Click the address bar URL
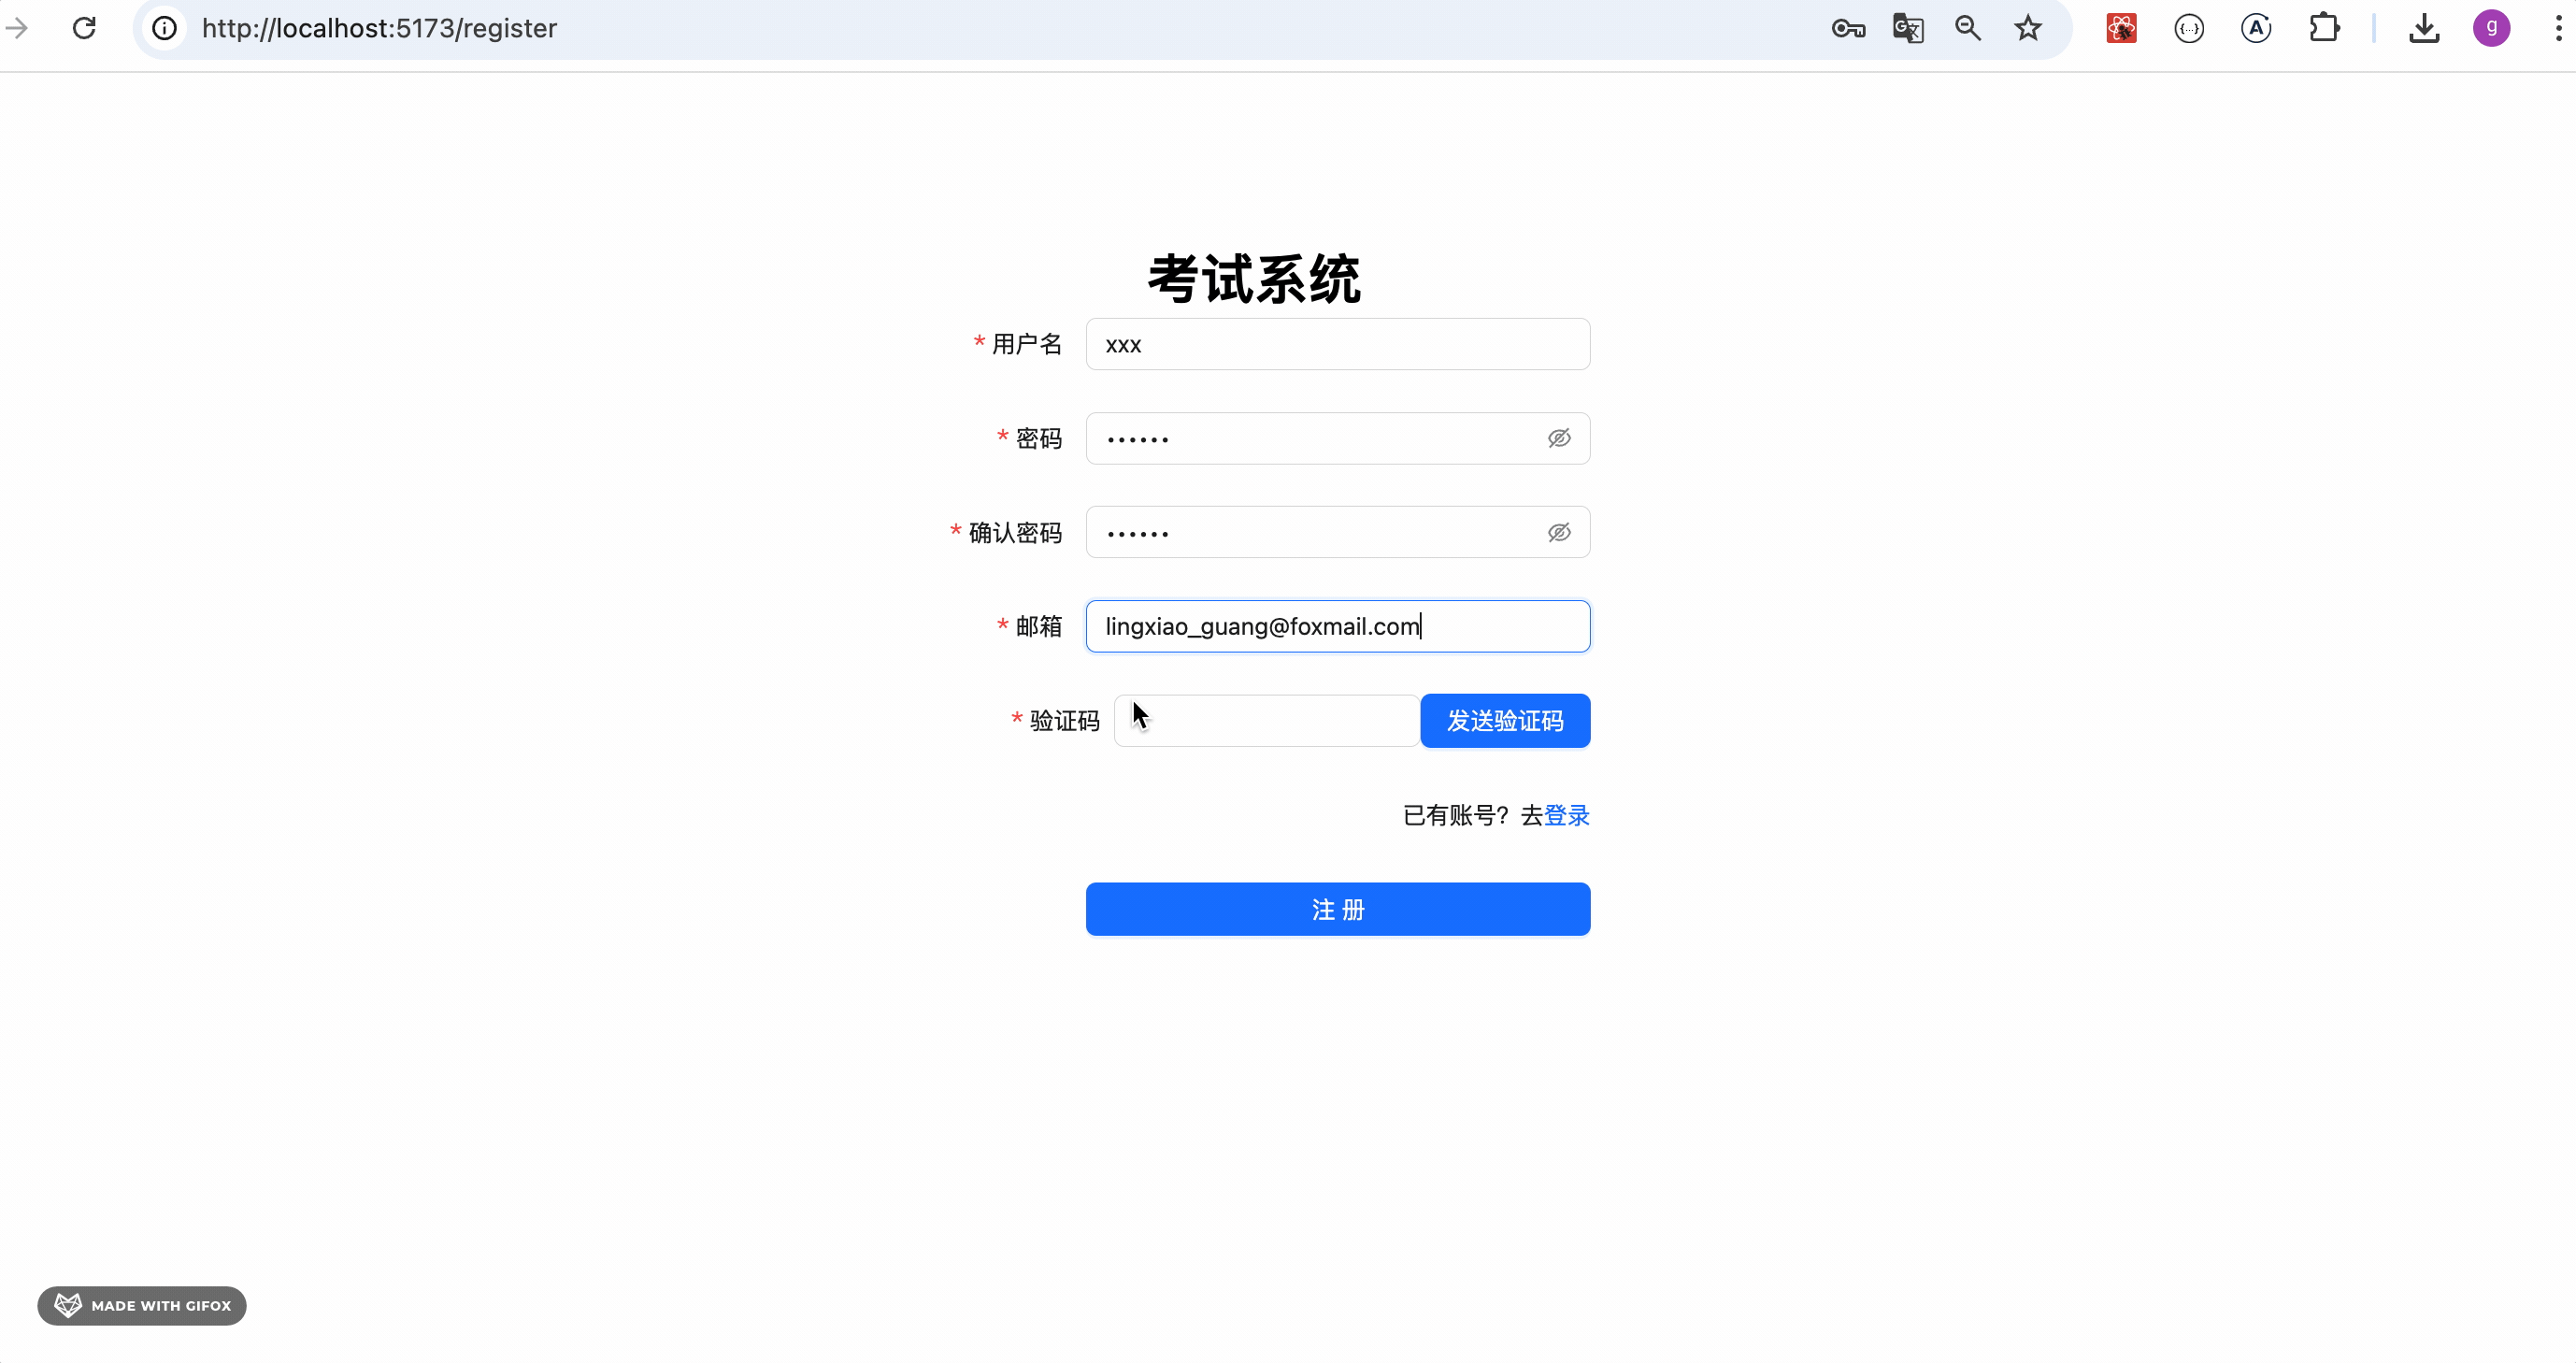This screenshot has height=1363, width=2576. 379,28
